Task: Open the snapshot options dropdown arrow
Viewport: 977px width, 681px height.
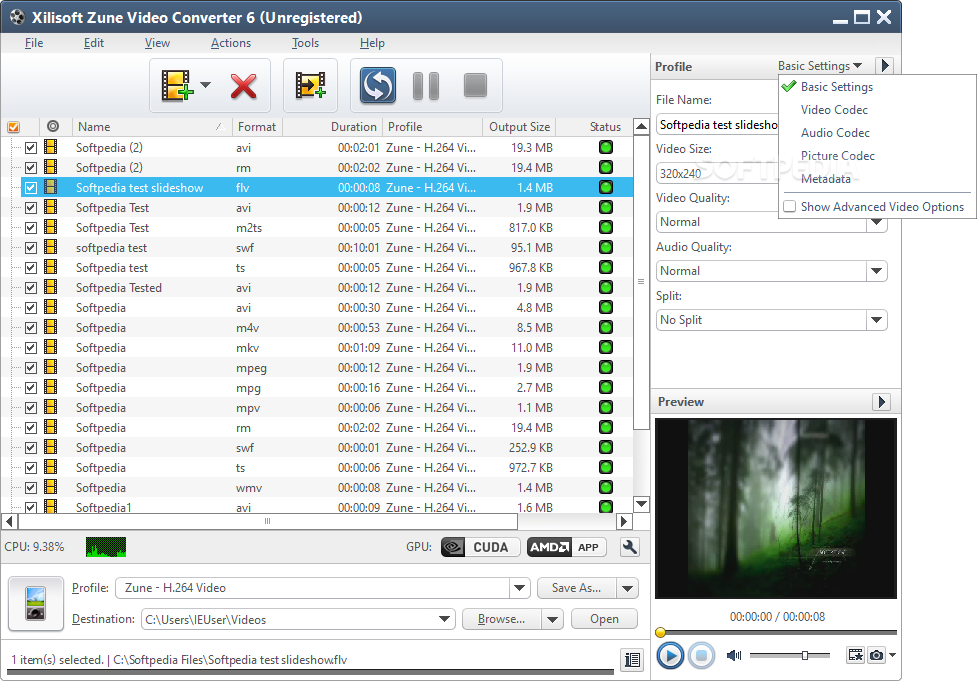Action: coord(892,655)
